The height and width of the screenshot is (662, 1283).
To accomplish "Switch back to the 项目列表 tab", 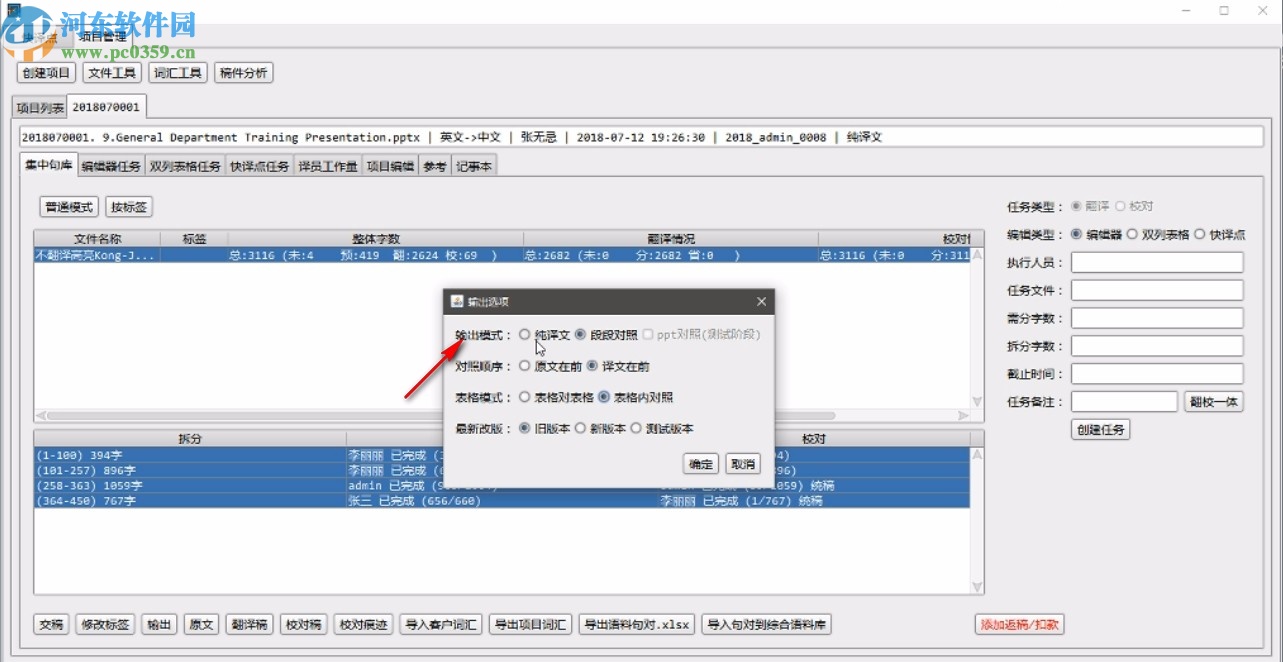I will point(38,105).
